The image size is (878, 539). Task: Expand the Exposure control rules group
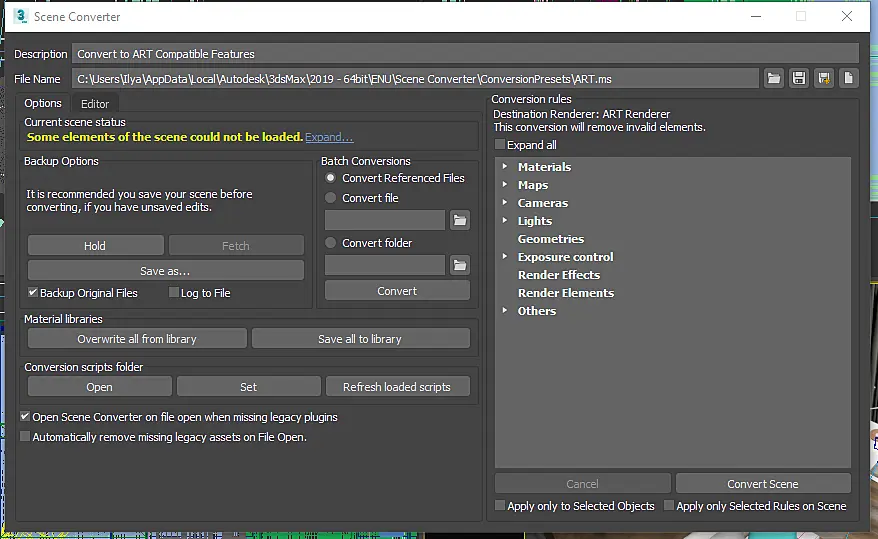[505, 256]
